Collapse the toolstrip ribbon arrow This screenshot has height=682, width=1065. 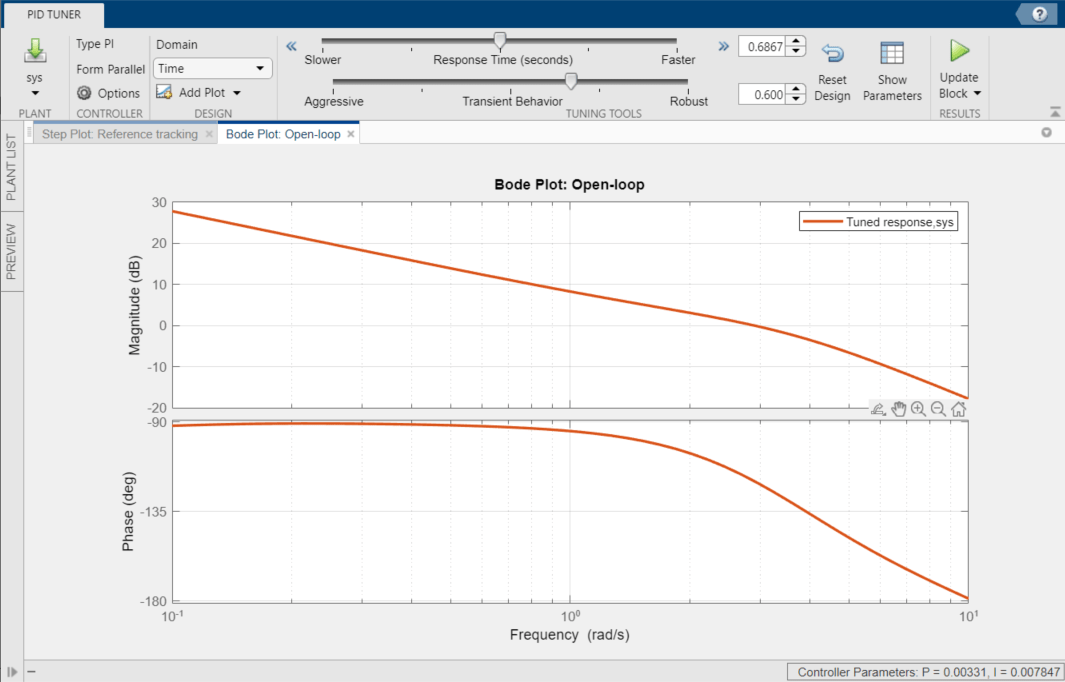pyautogui.click(x=1054, y=112)
